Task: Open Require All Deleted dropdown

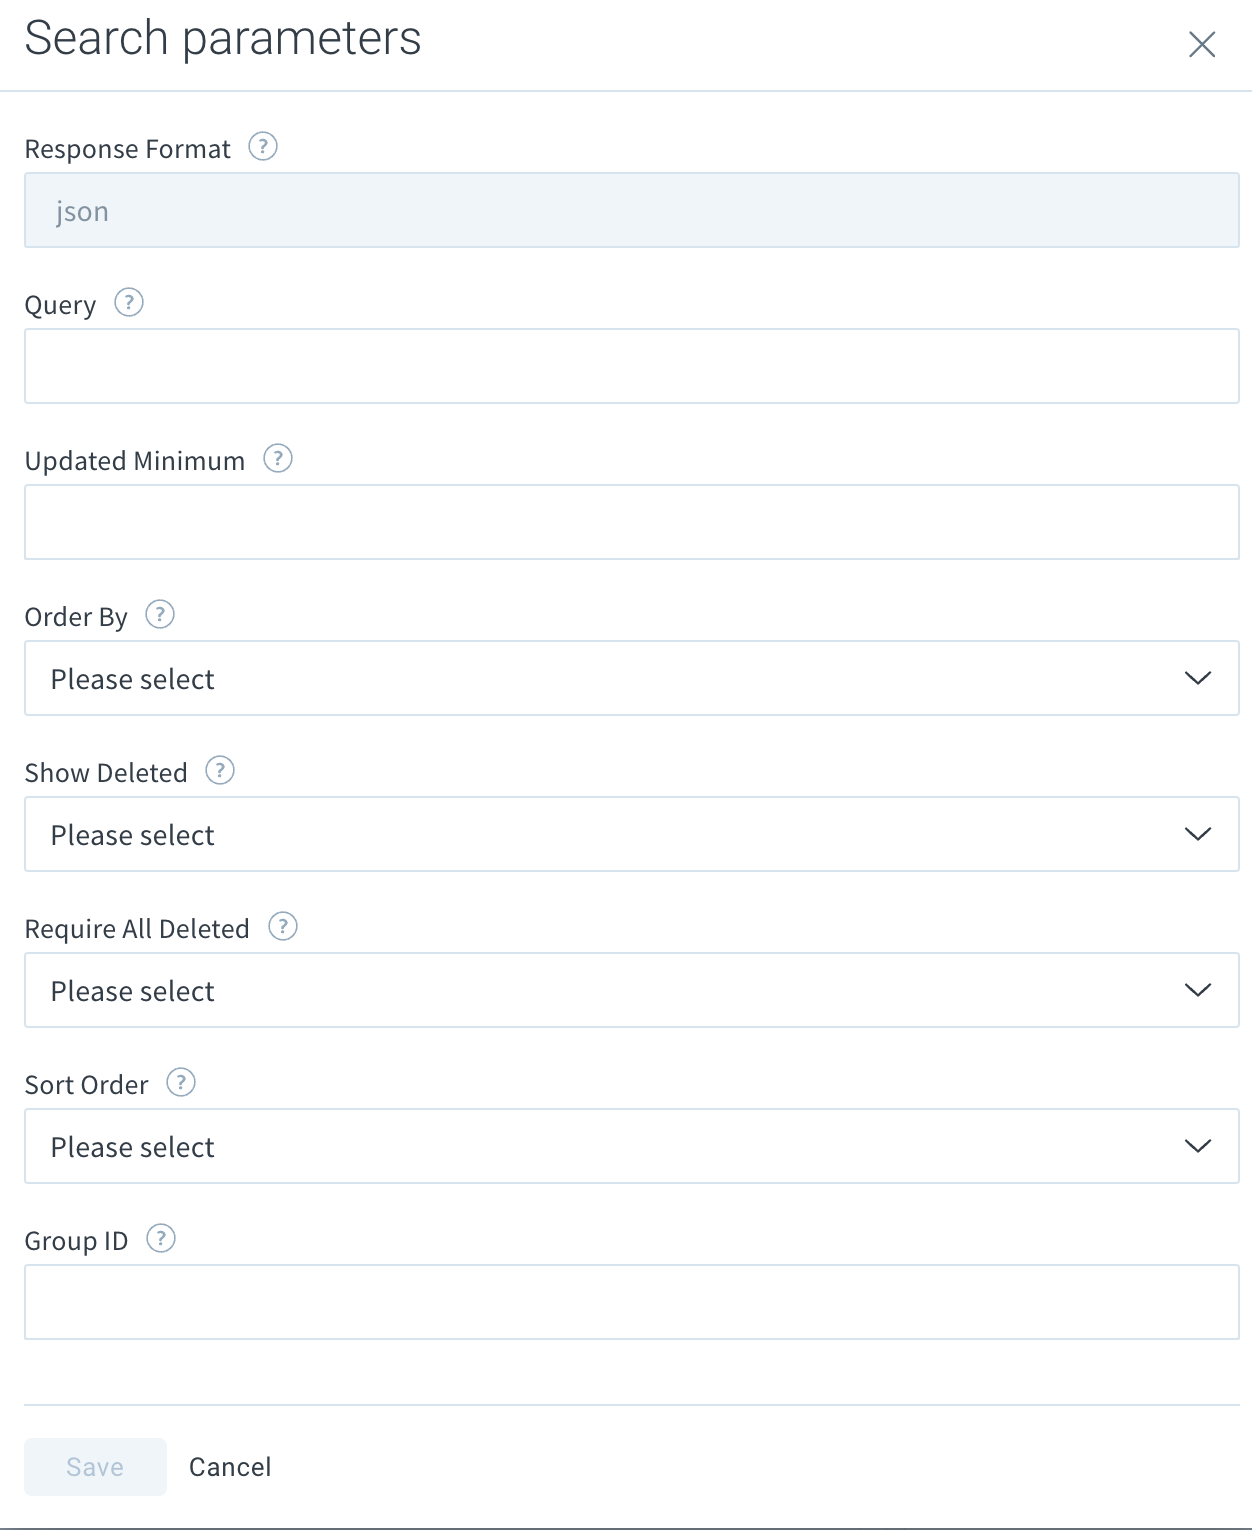Action: [632, 990]
